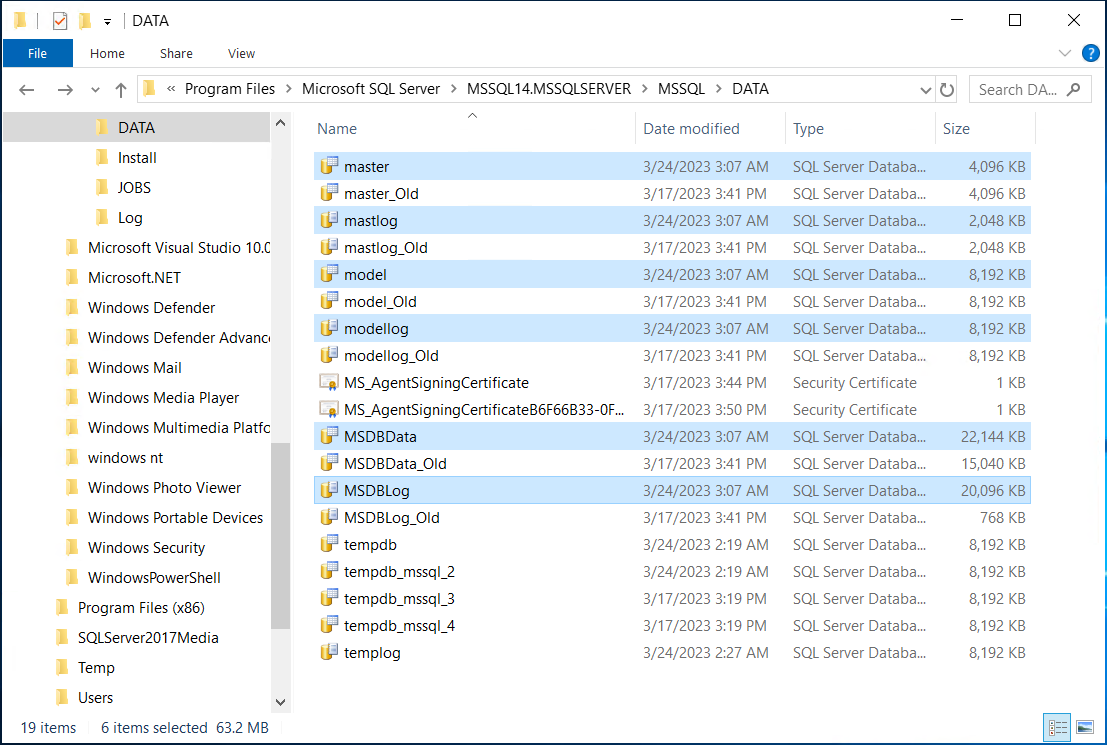
Task: Open the recent locations dropdown arrow
Action: pos(93,89)
